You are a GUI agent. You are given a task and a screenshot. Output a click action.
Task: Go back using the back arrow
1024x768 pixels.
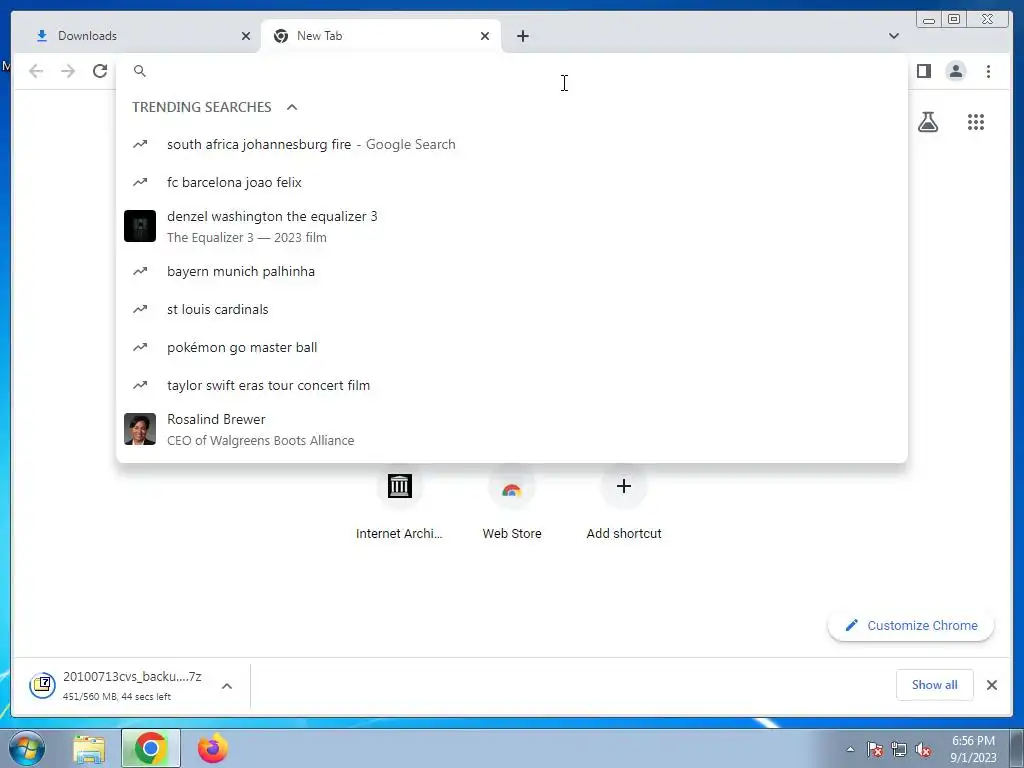point(36,71)
